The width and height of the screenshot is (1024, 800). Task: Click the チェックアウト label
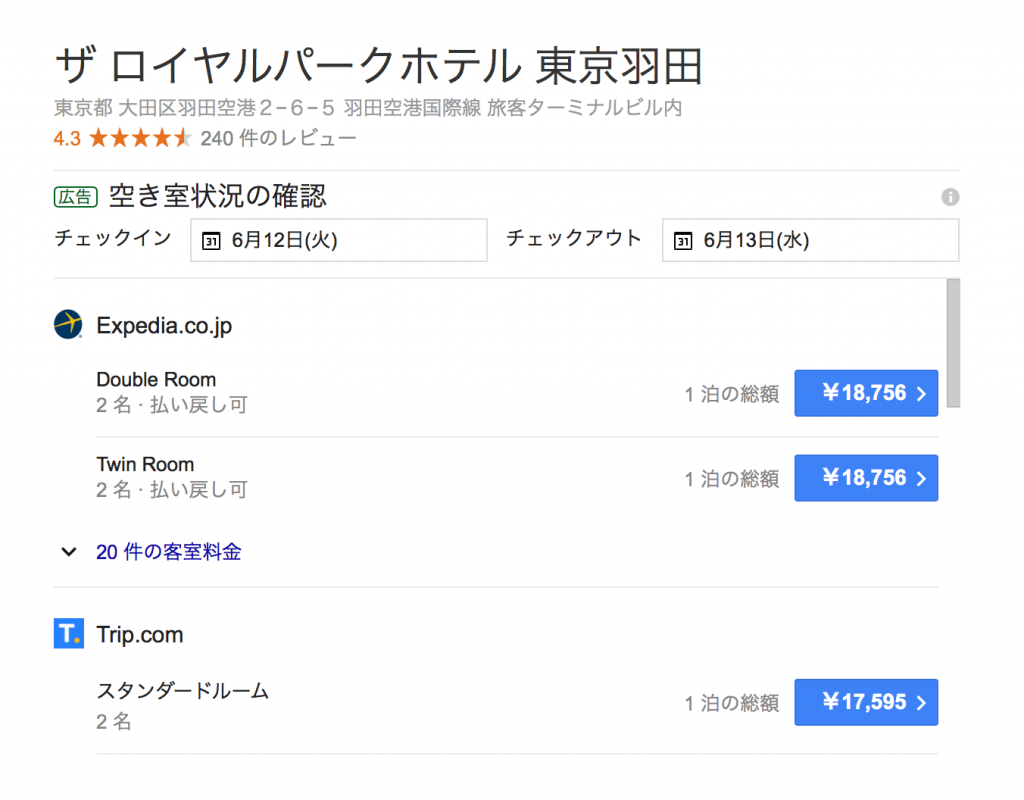pyautogui.click(x=574, y=238)
